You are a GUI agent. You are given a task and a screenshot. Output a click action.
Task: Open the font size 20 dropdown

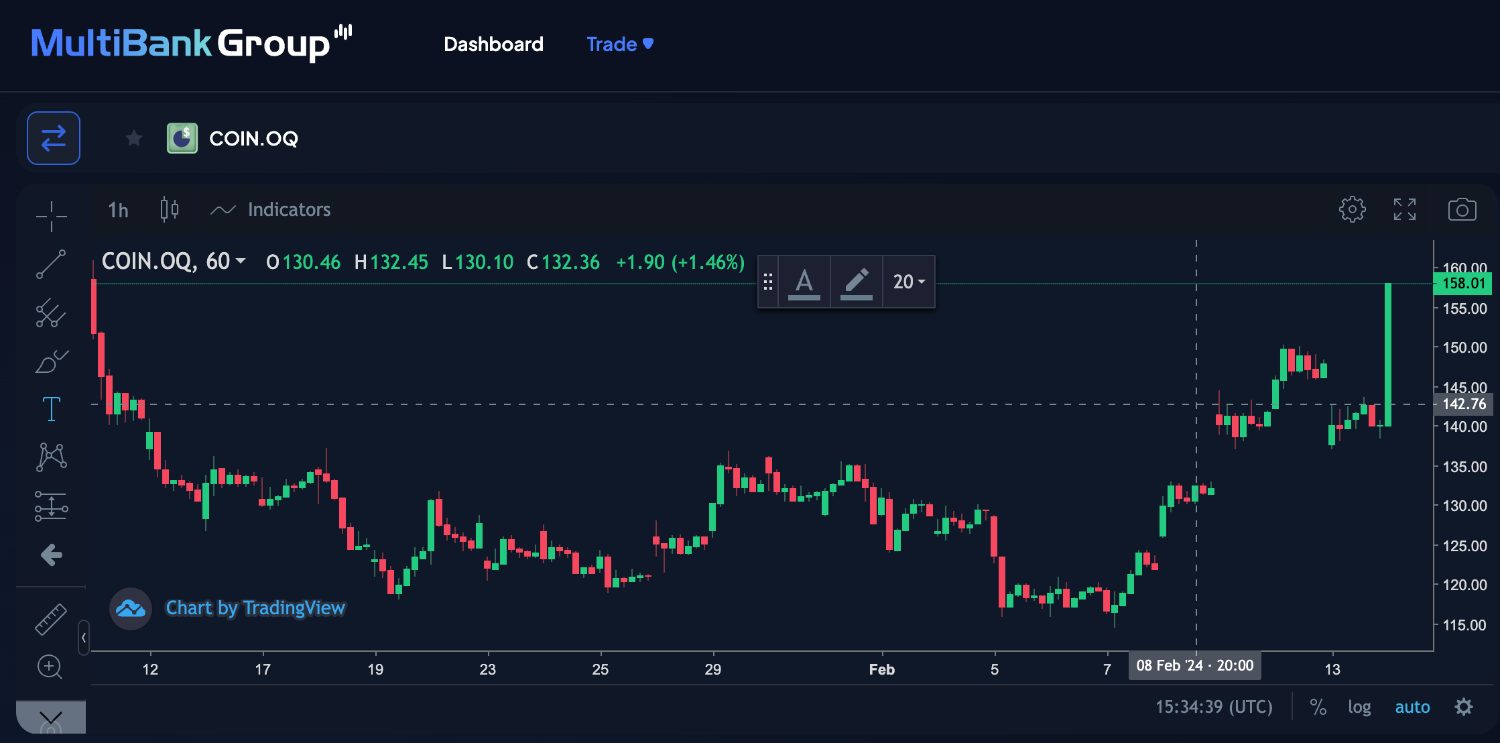click(x=909, y=282)
